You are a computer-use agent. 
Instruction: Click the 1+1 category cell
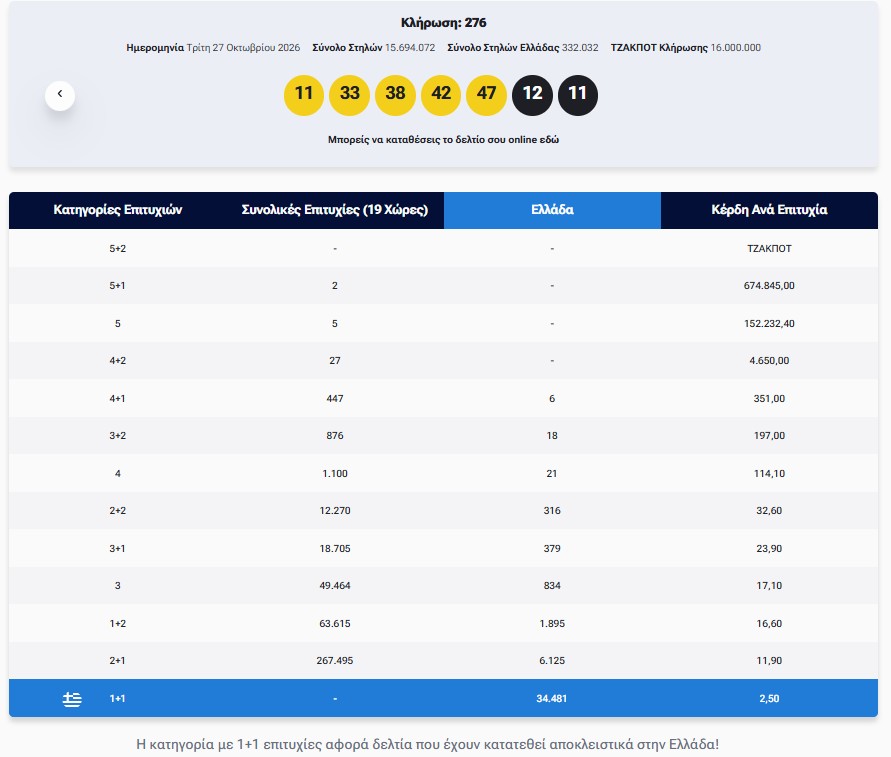coord(118,699)
